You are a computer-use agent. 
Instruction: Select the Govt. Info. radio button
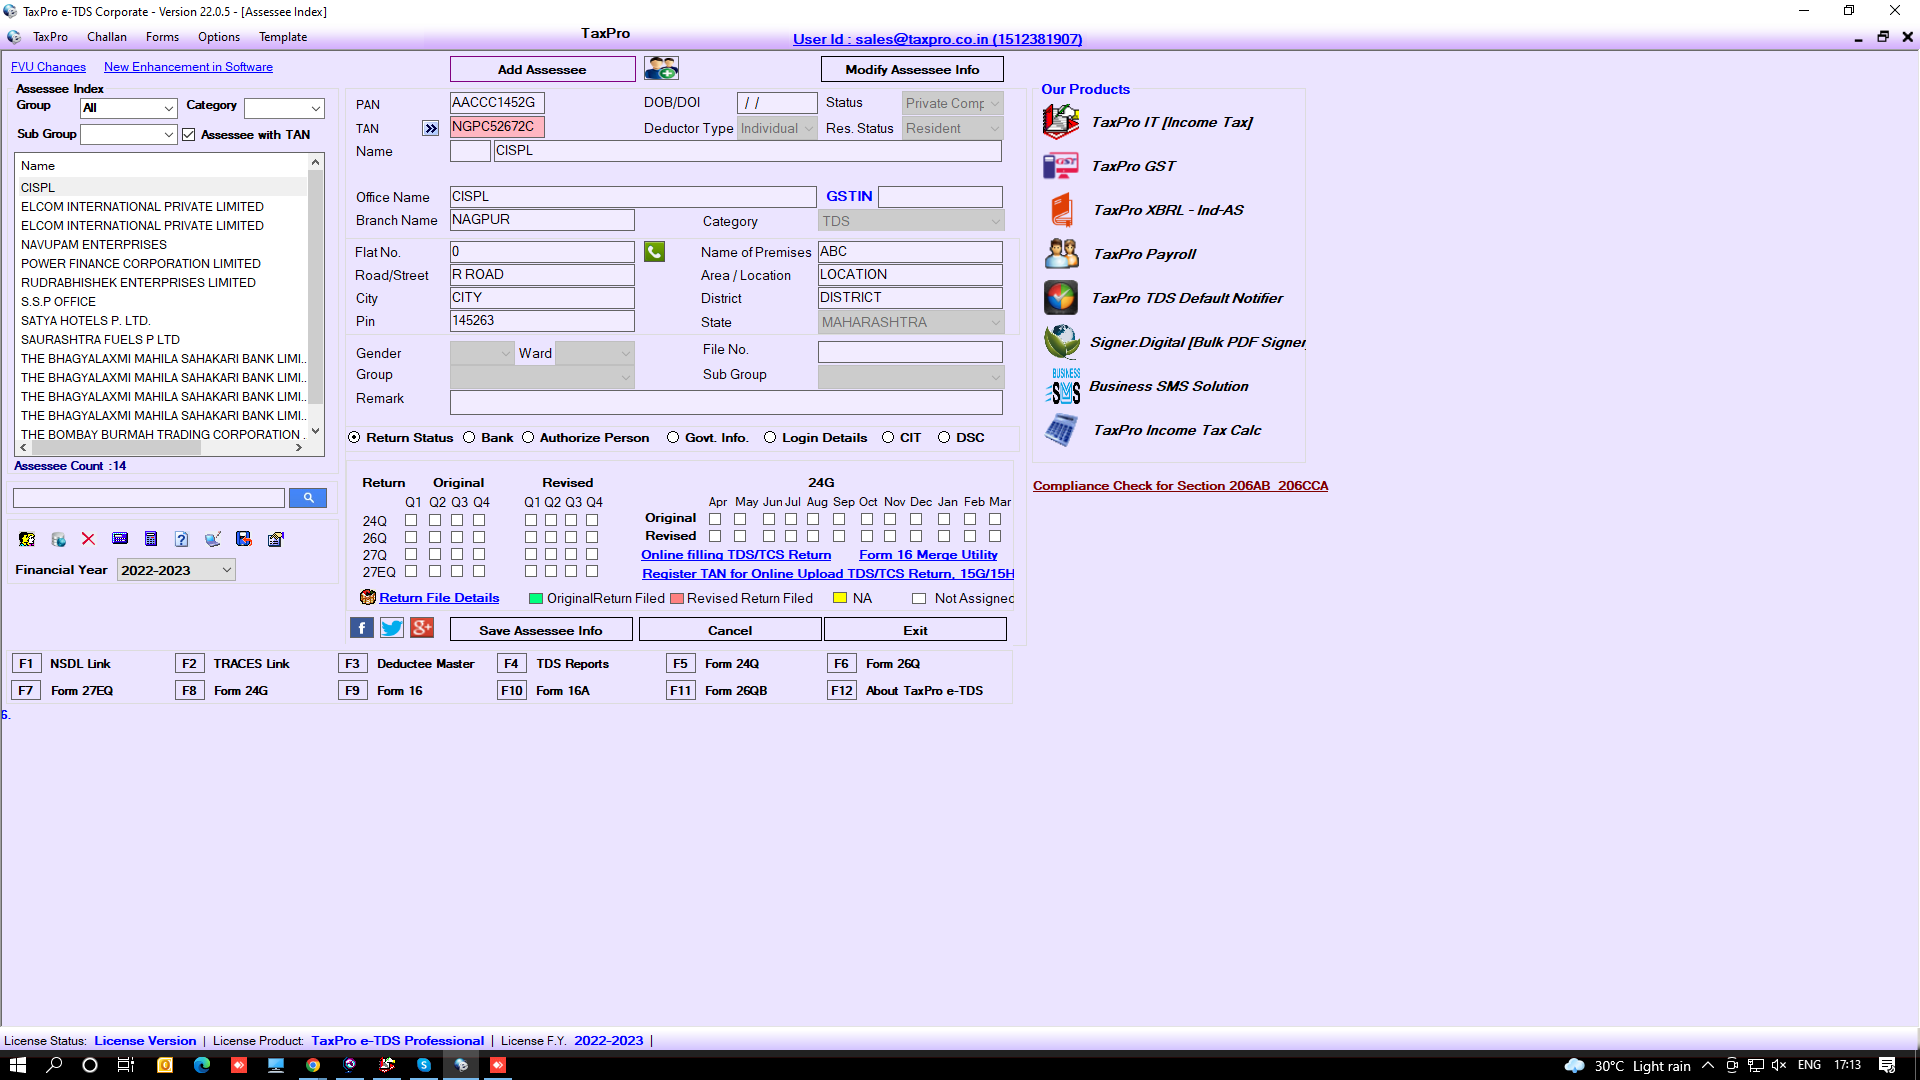[673, 438]
